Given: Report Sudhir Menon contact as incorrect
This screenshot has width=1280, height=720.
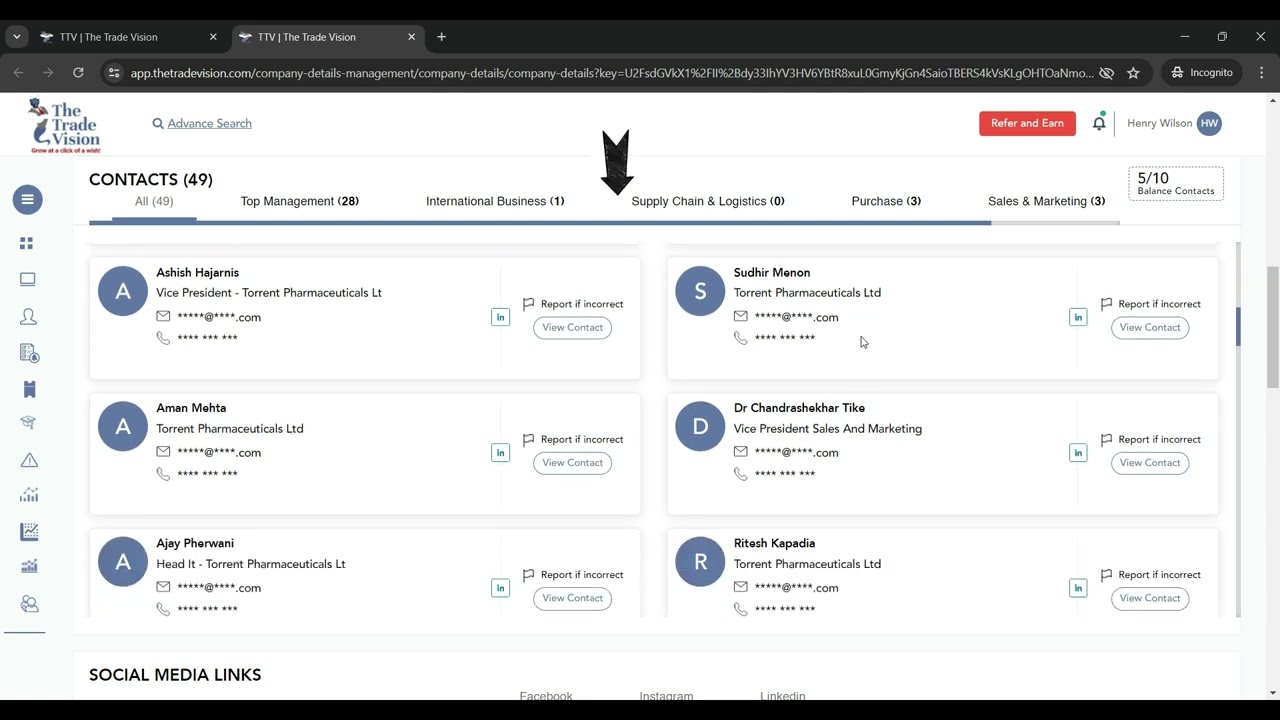Looking at the screenshot, I should (x=1151, y=304).
